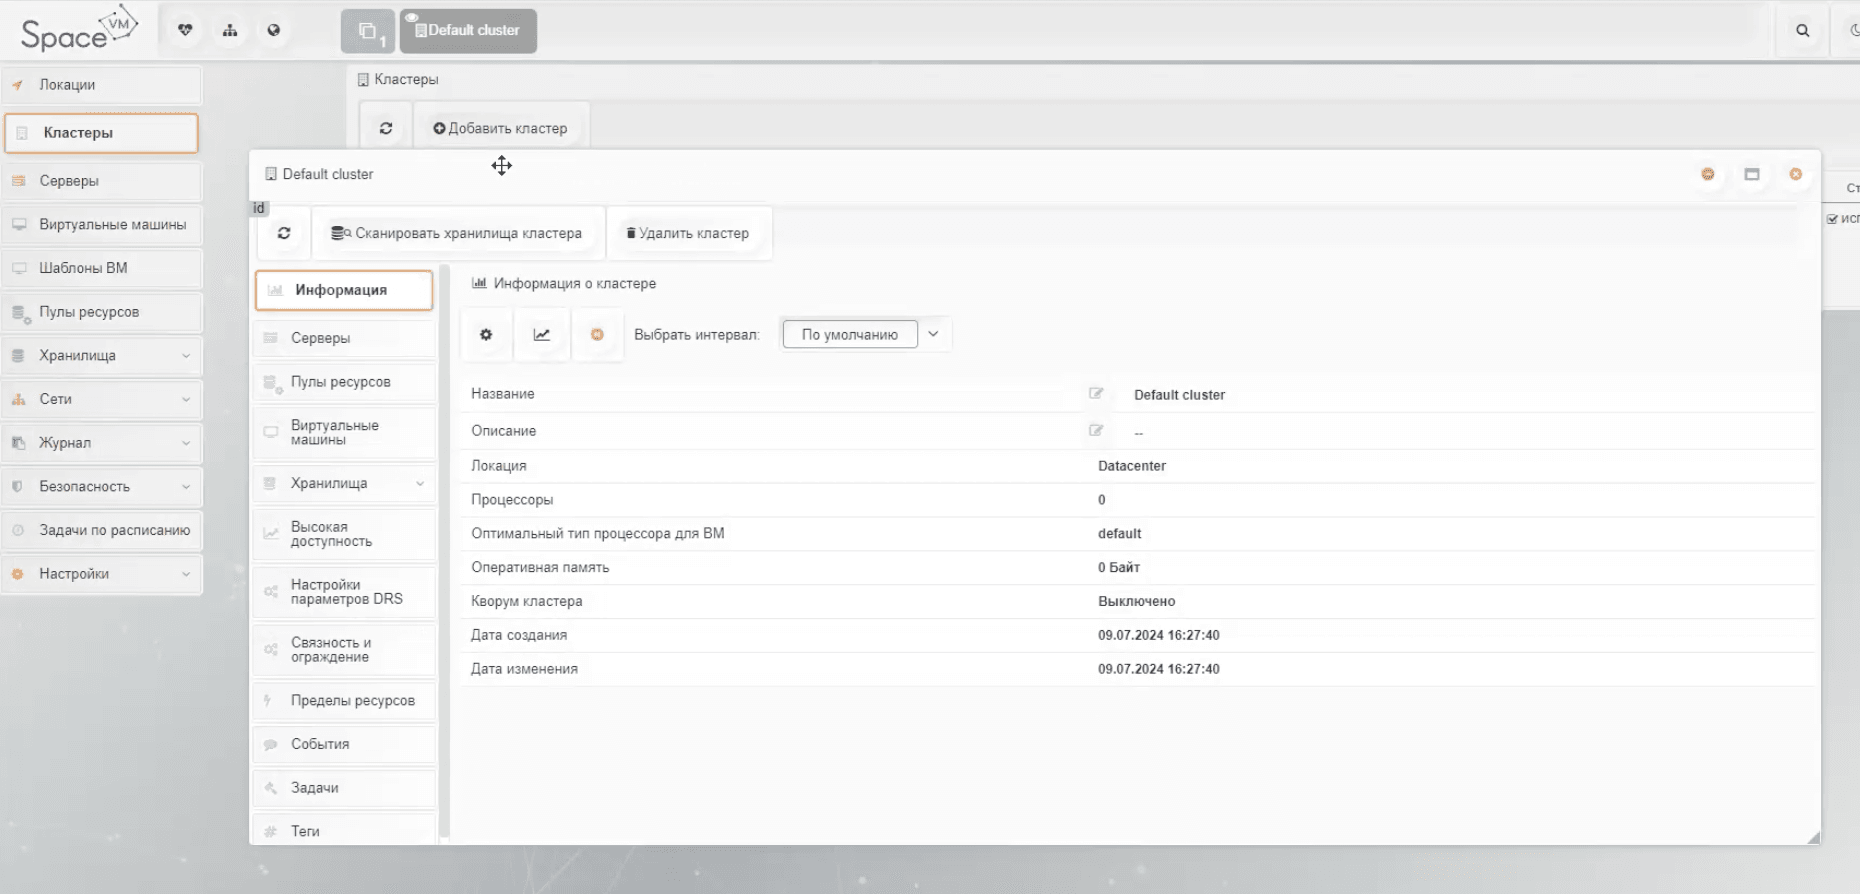Refresh the Default cluster window
The image size is (1860, 894).
[x=284, y=233]
